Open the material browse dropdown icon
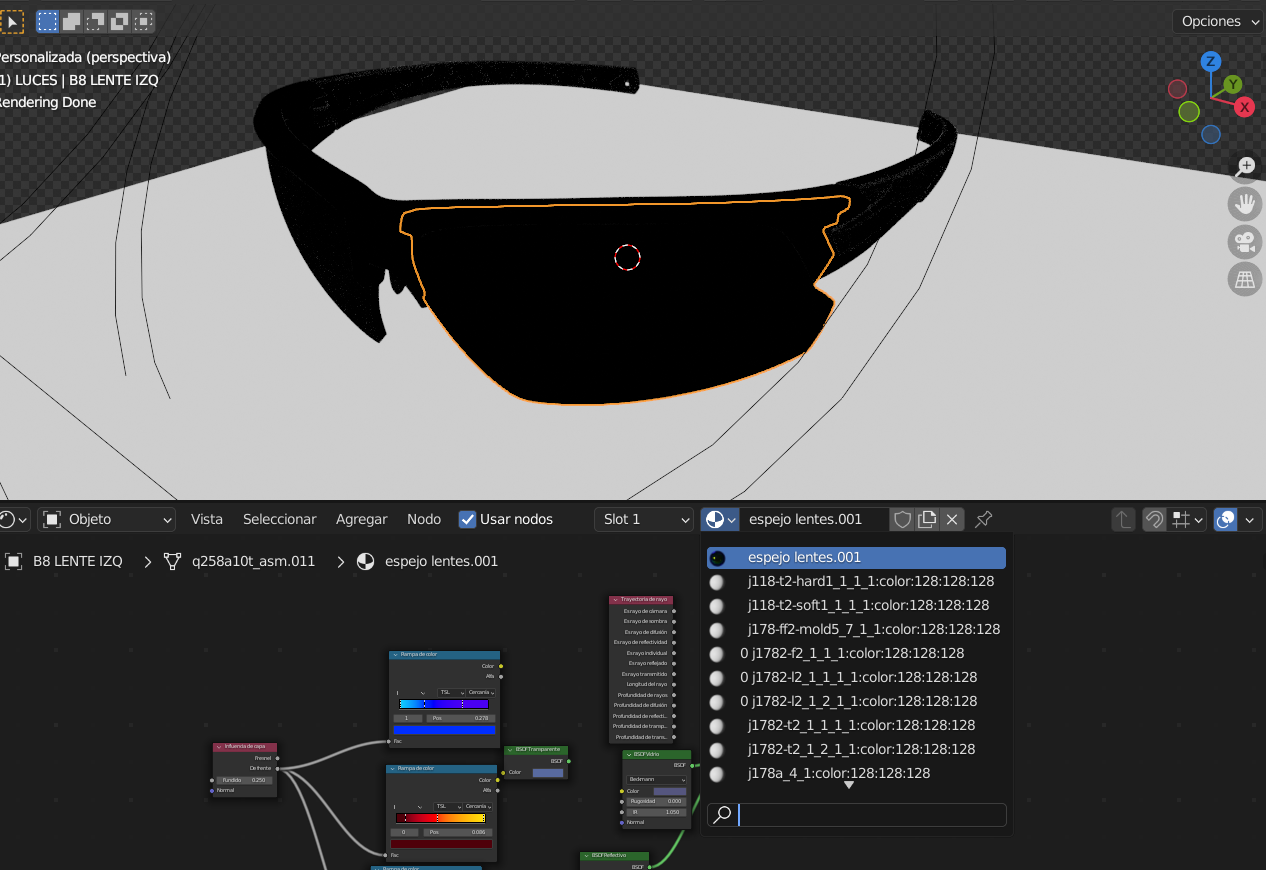 coord(720,519)
